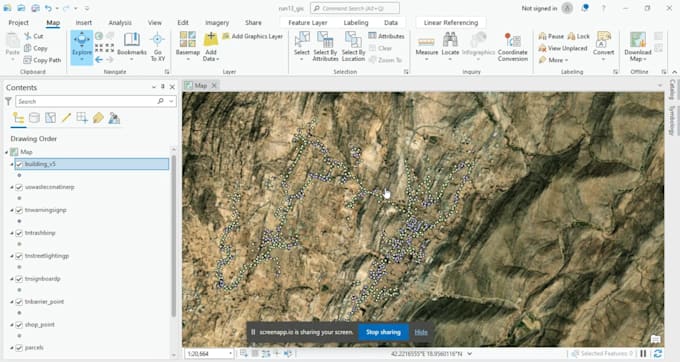Open the coordinate display units dropdown
680x362 pixels.
[469, 354]
